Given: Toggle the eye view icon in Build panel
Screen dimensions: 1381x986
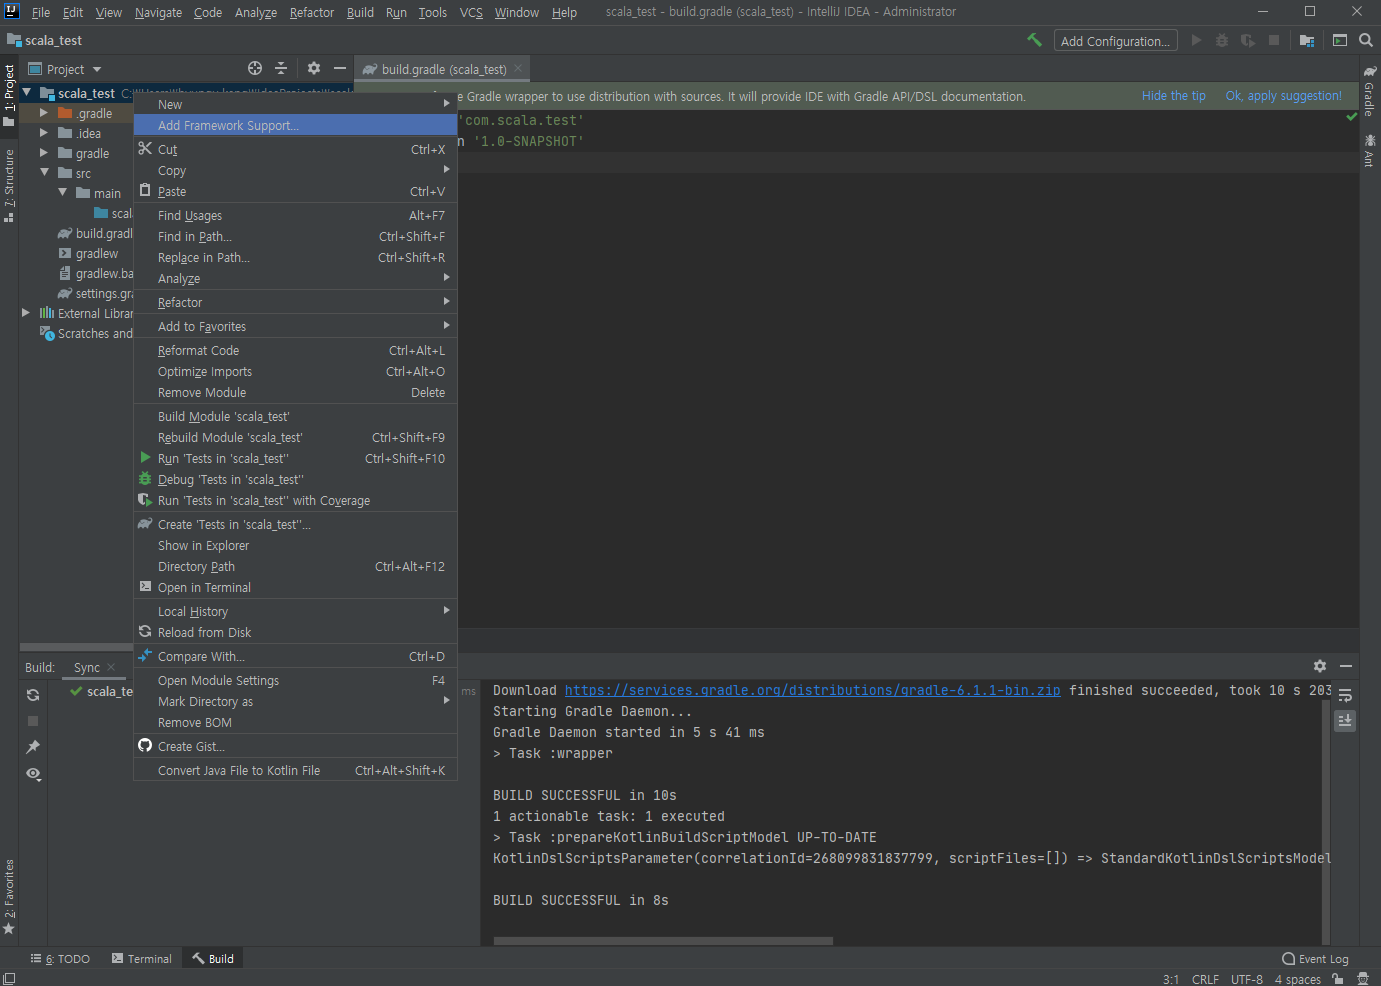Looking at the screenshot, I should 33,774.
